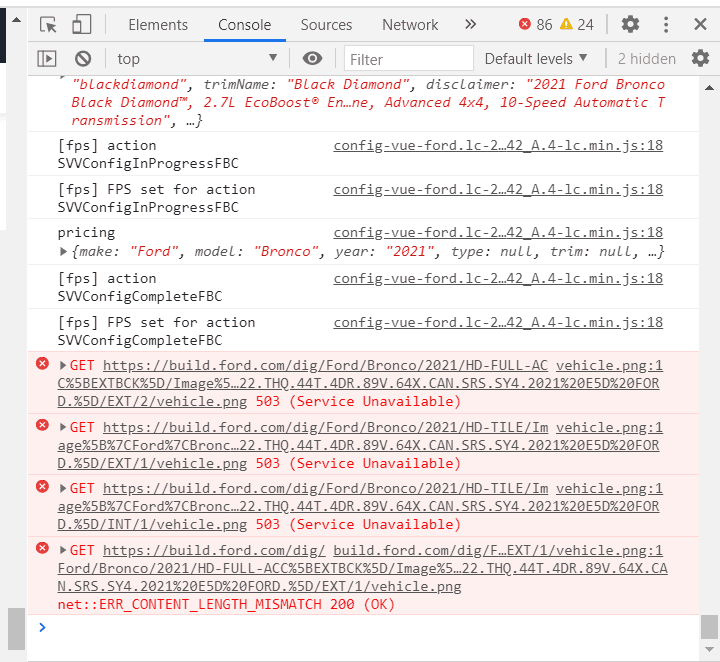
Task: Open console settings gear next to hidden
Action: (700, 58)
